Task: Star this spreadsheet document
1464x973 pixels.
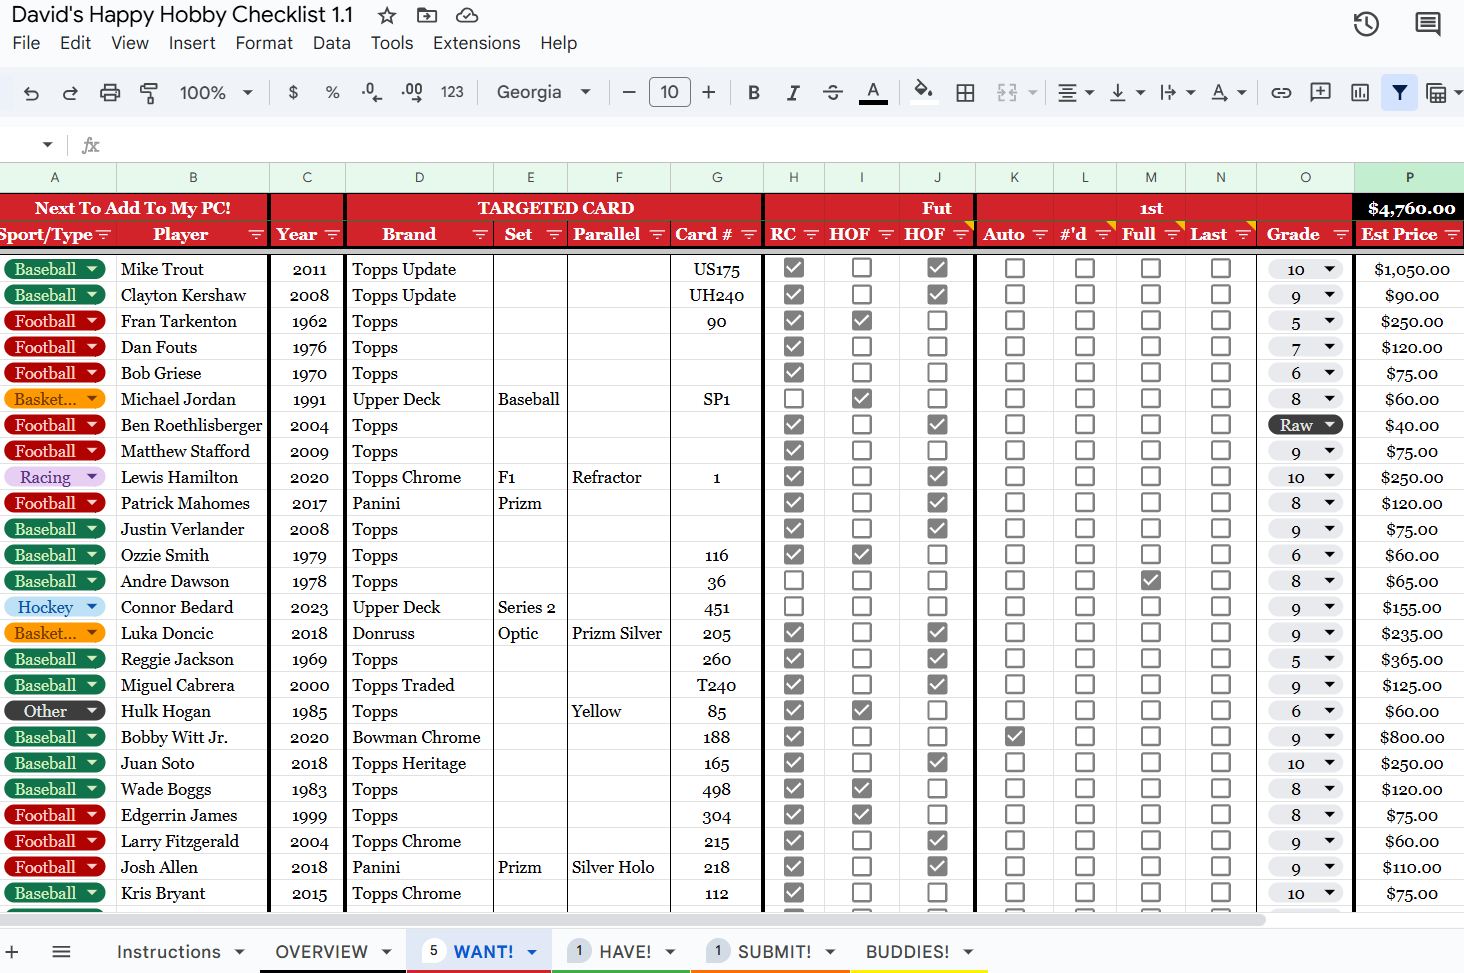Action: click(387, 16)
